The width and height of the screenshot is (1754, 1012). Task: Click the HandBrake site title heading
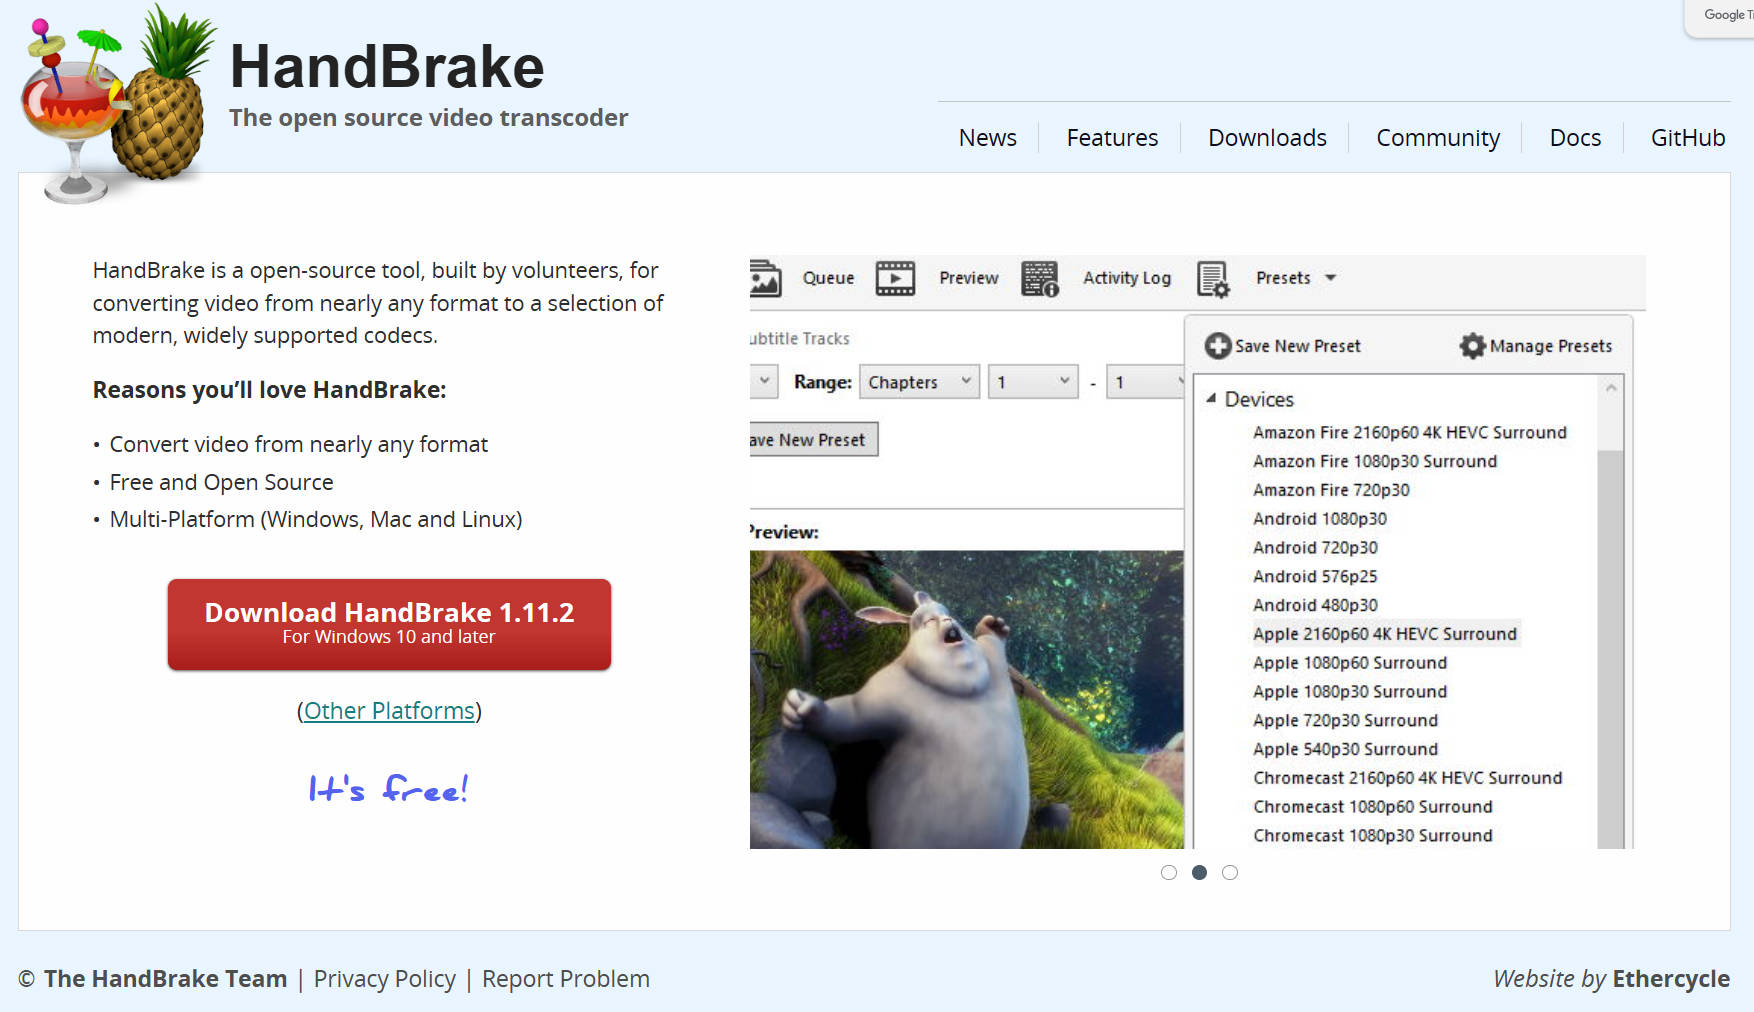point(387,67)
